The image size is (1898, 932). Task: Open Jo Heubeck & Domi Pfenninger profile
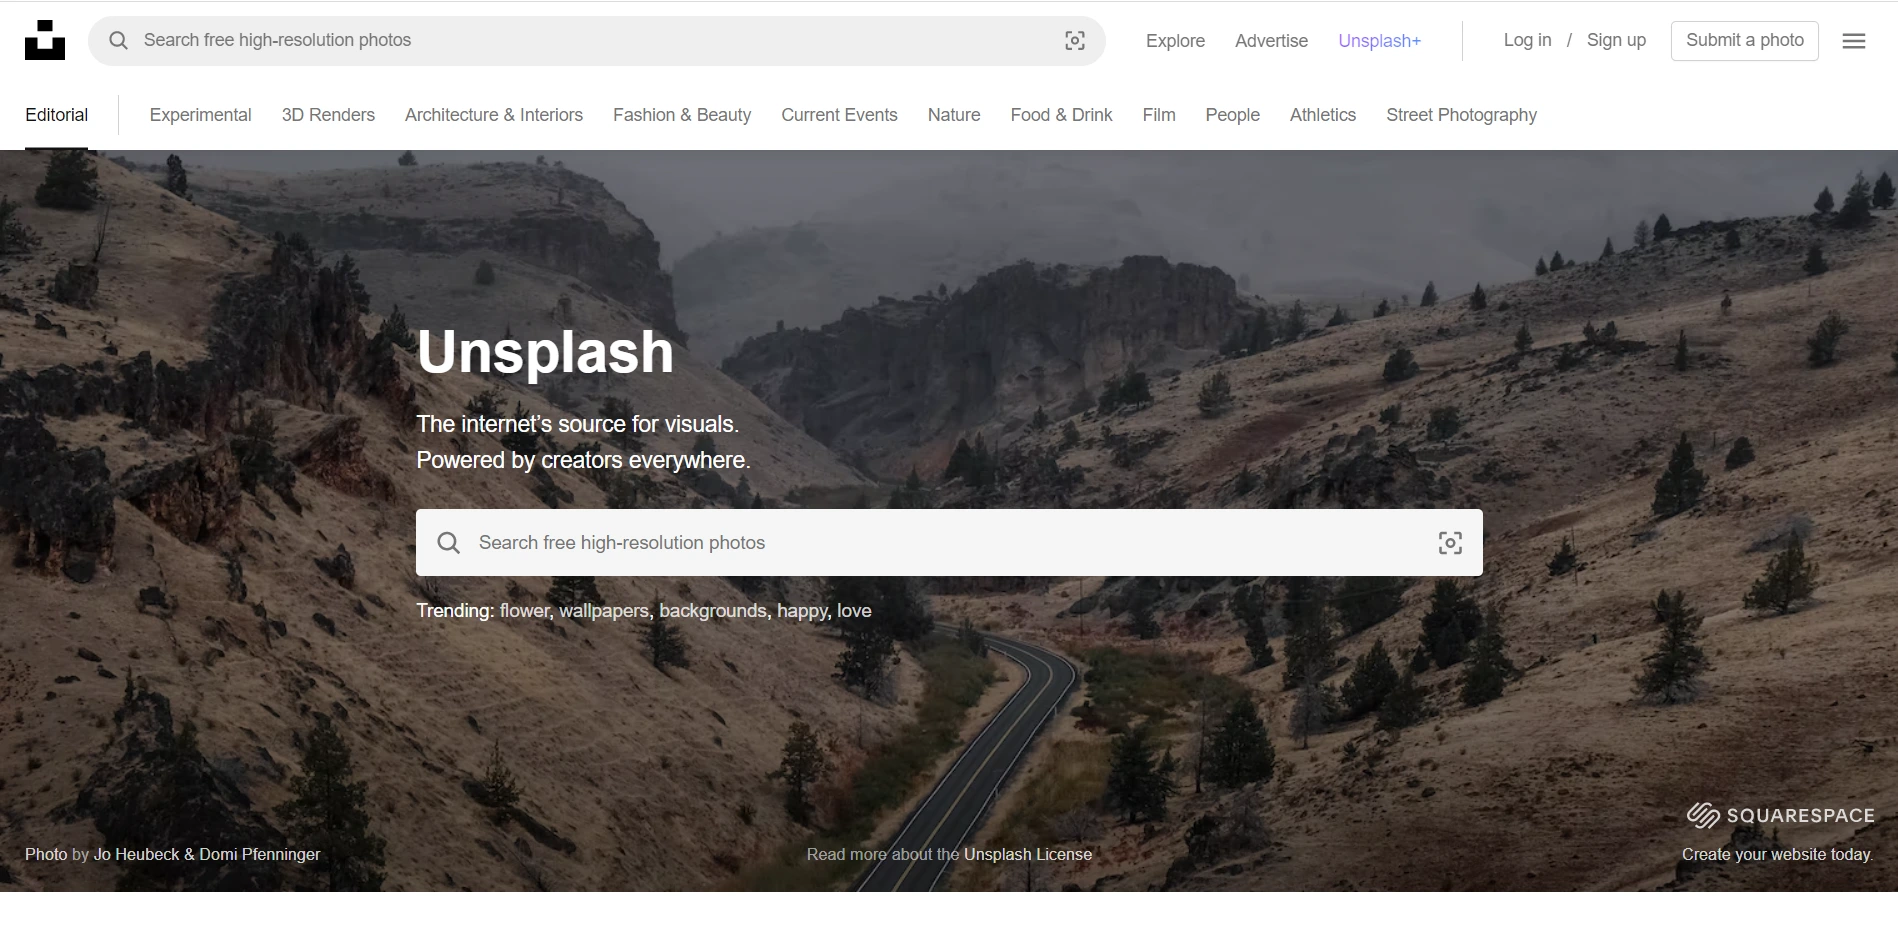(207, 854)
